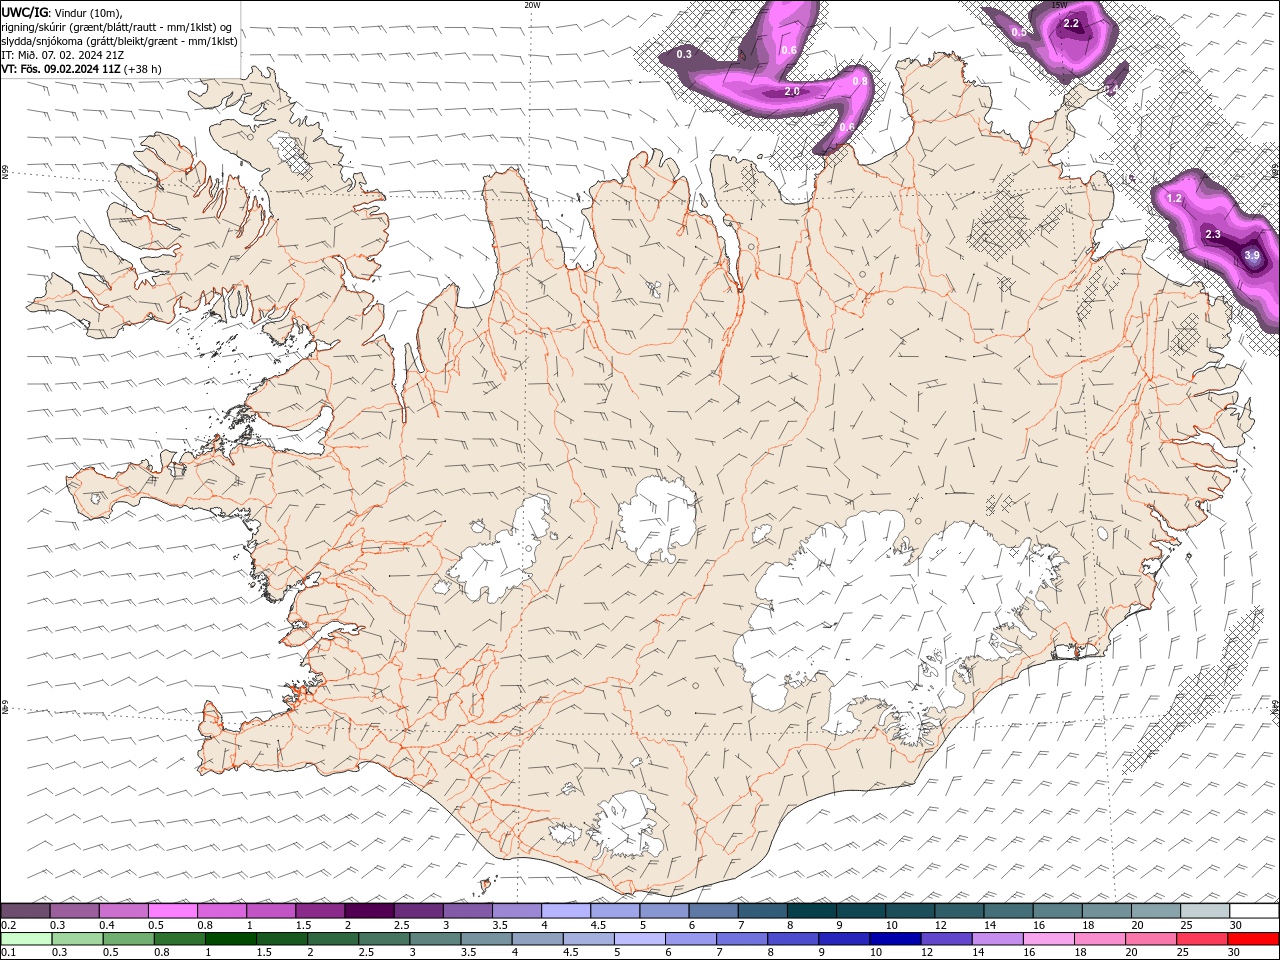Click the 2.2 snowfall value label
This screenshot has width=1280, height=960.
pos(1071,23)
